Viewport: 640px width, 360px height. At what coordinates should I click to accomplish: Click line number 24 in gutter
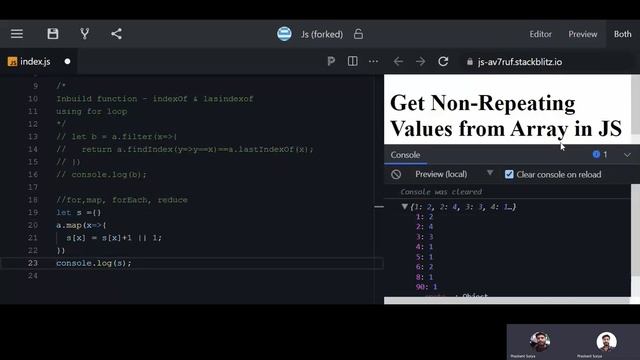coord(33,276)
